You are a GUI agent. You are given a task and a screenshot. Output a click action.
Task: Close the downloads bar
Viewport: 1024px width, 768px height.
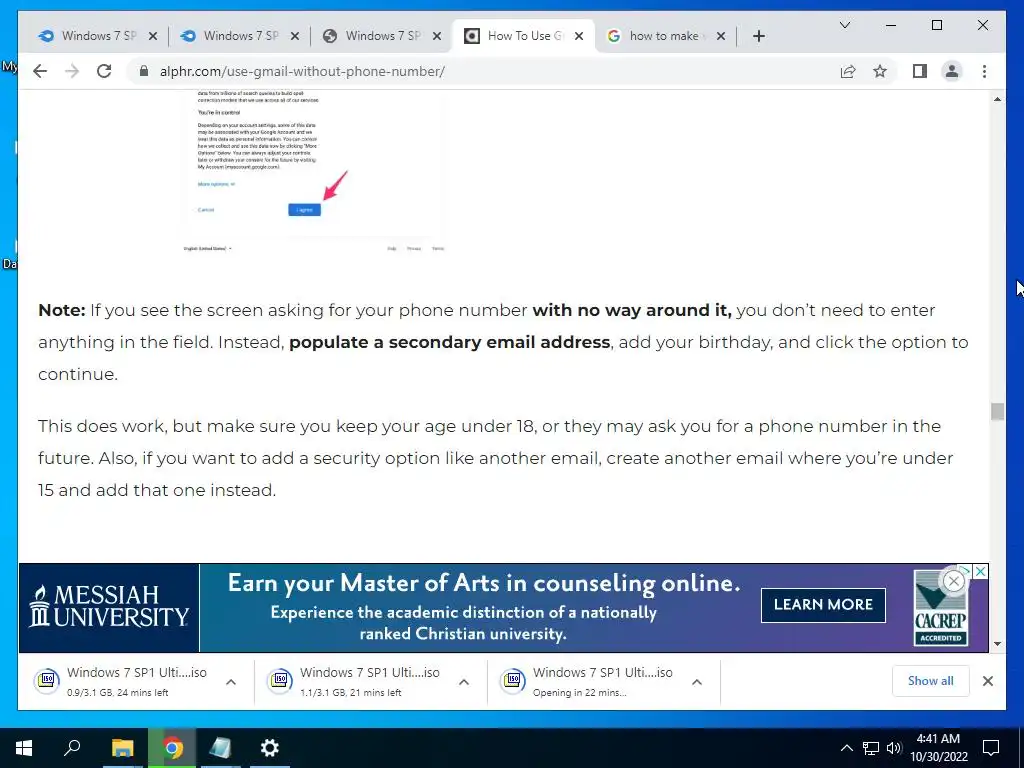(x=987, y=681)
